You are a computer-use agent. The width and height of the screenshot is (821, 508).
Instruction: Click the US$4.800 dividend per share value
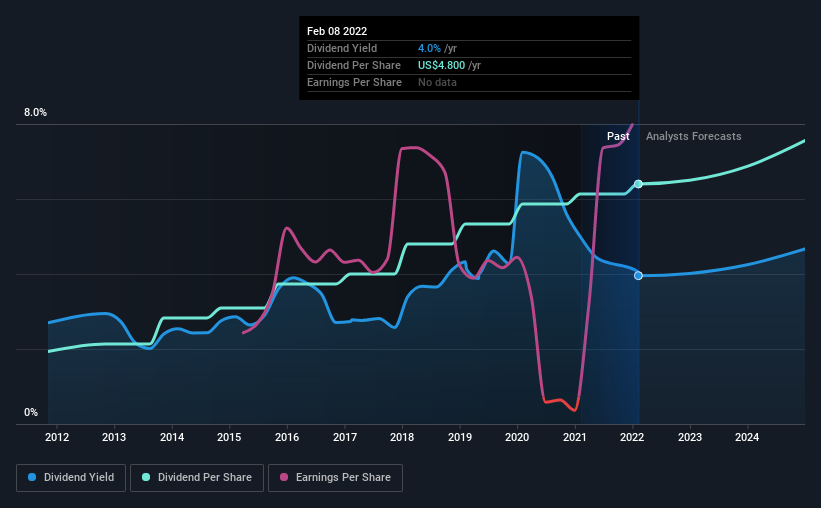pyautogui.click(x=441, y=65)
